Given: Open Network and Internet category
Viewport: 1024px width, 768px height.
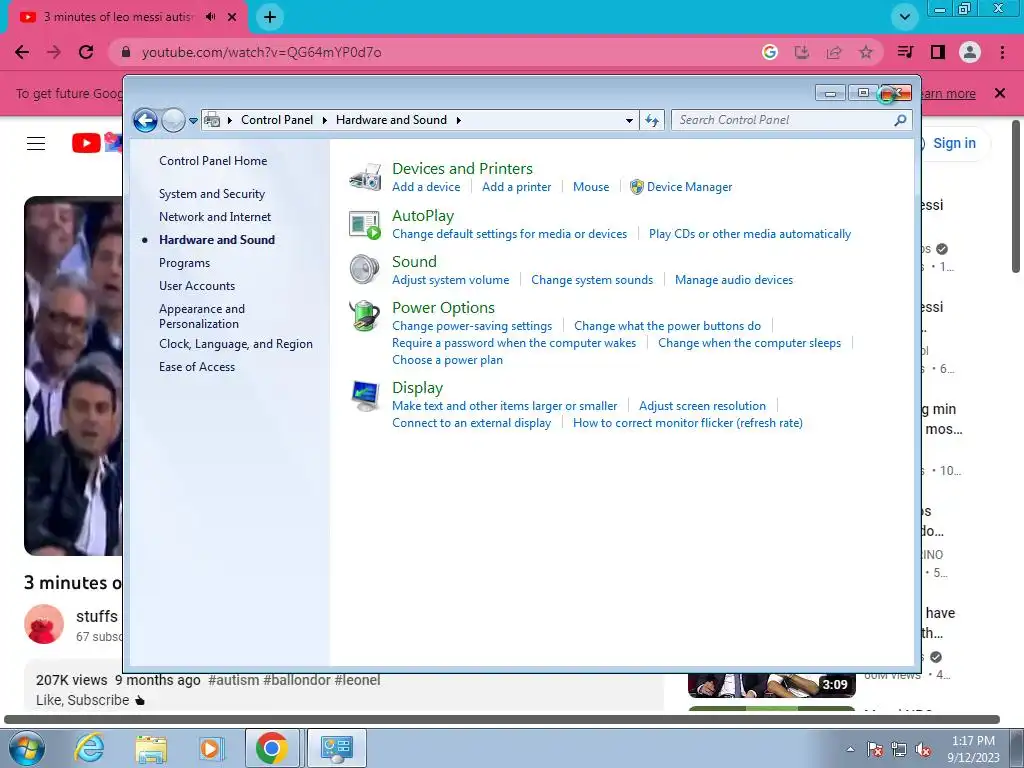Looking at the screenshot, I should click(x=215, y=217).
